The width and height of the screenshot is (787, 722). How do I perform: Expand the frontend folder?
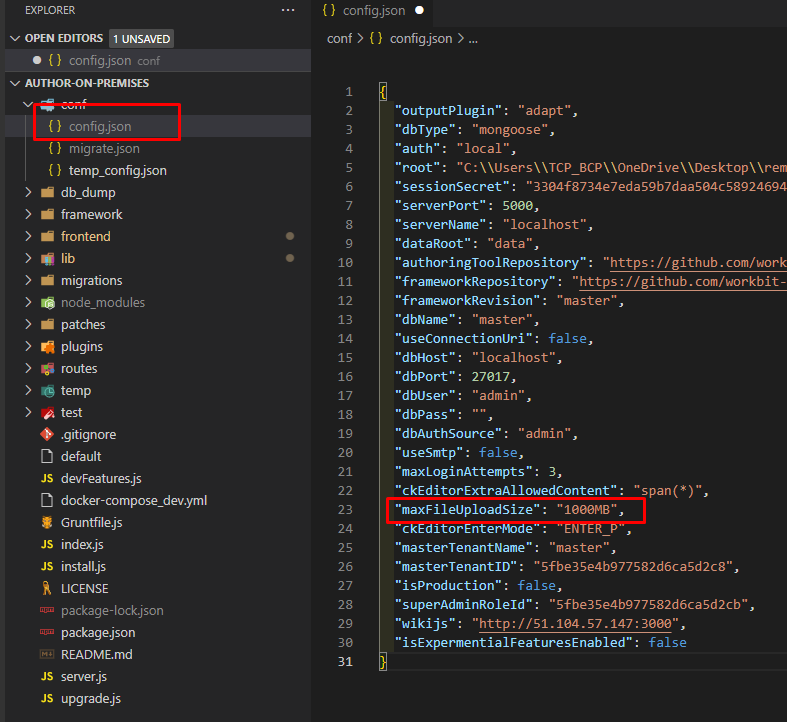click(x=27, y=236)
